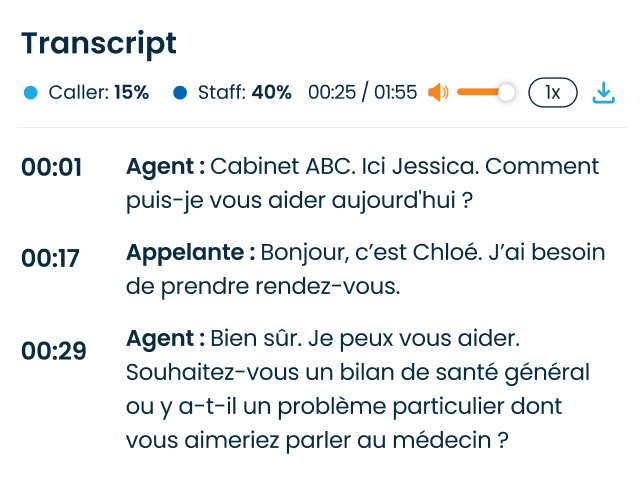Image resolution: width=644 pixels, height=496 pixels.
Task: Click the white volume slider handle
Action: [x=506, y=93]
